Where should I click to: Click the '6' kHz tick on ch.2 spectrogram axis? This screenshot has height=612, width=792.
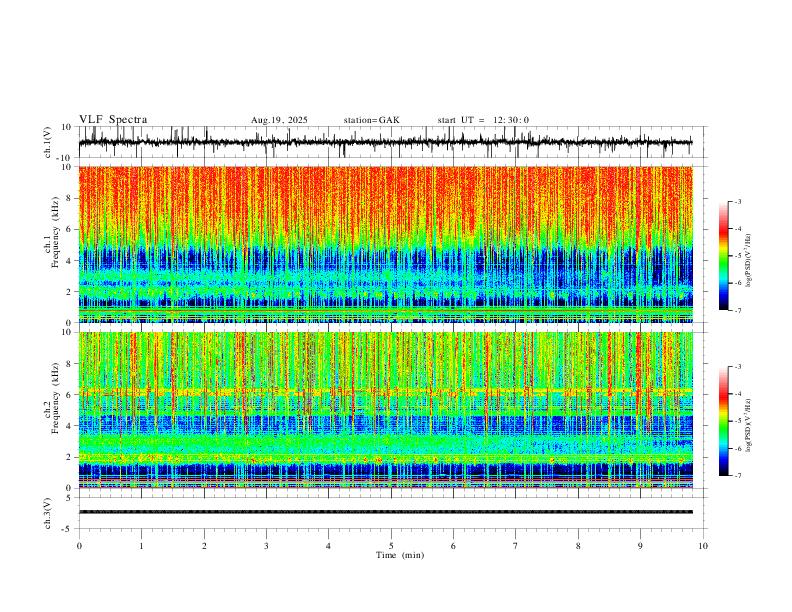[69, 395]
